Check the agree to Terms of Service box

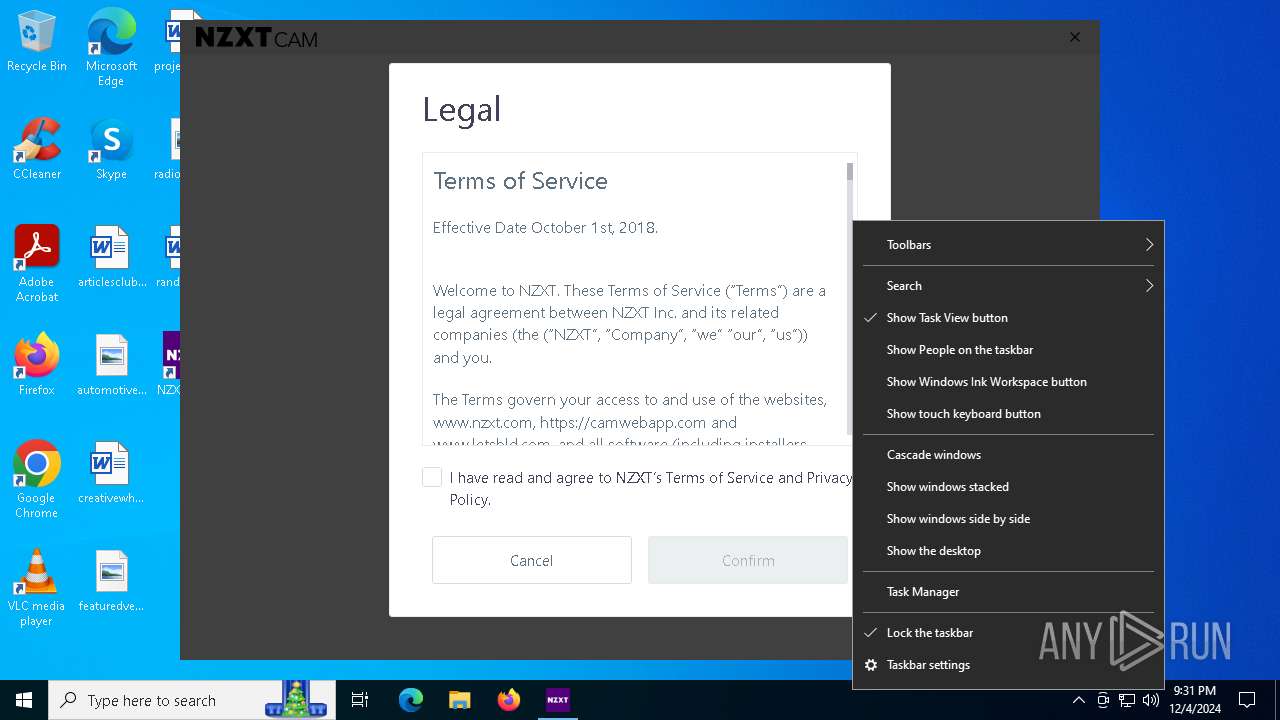432,478
